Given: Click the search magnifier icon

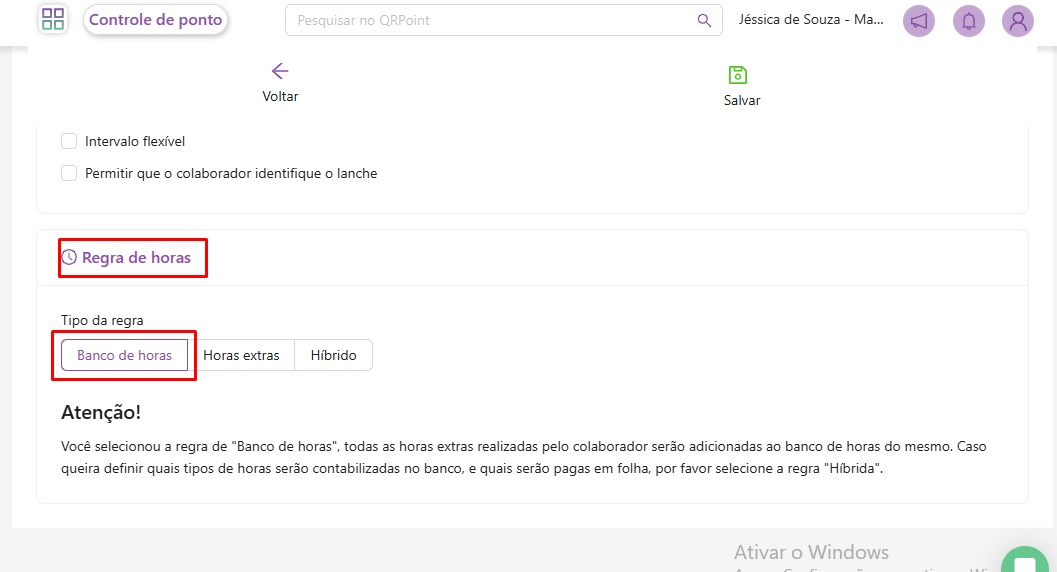Looking at the screenshot, I should pos(704,20).
